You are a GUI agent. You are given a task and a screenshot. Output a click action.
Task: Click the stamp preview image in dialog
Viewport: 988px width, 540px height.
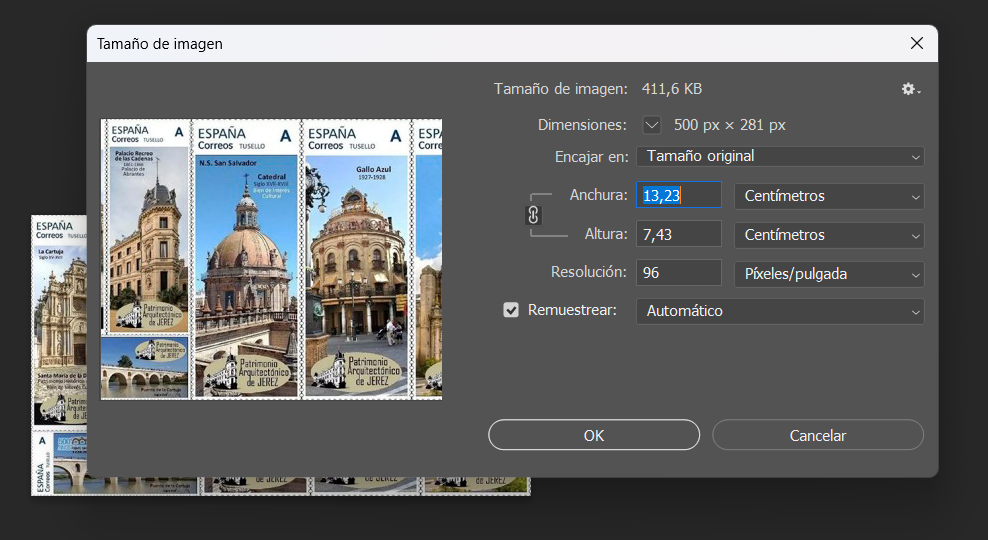click(271, 260)
